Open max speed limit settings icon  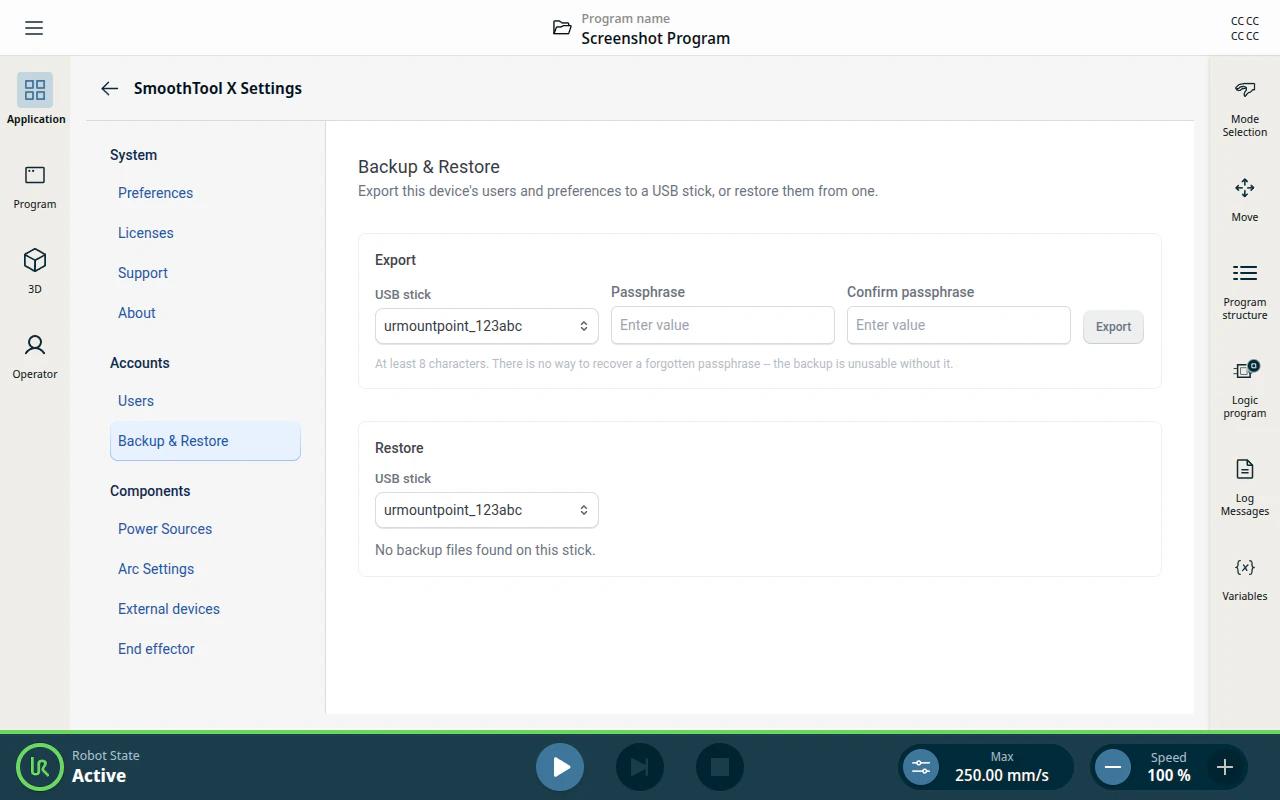[x=921, y=767]
